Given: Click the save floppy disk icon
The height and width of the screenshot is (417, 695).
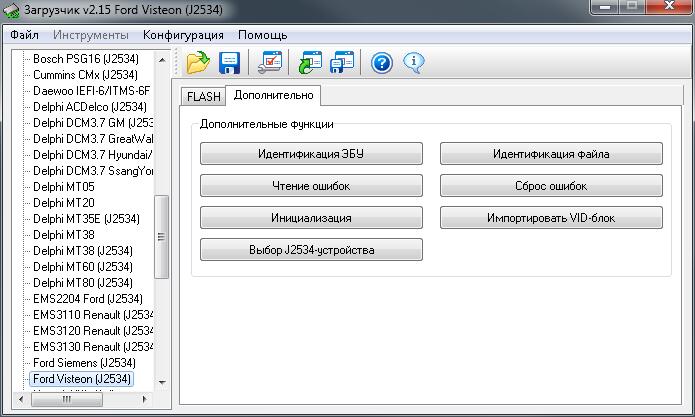Looking at the screenshot, I should pyautogui.click(x=229, y=63).
